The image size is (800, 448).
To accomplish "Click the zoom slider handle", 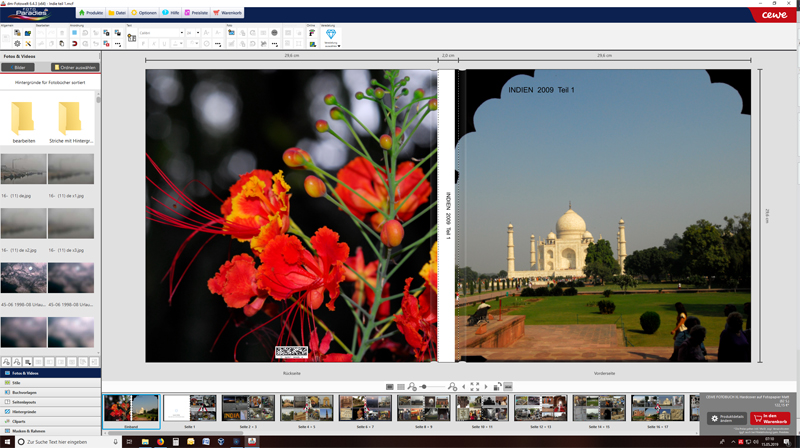I will (424, 386).
